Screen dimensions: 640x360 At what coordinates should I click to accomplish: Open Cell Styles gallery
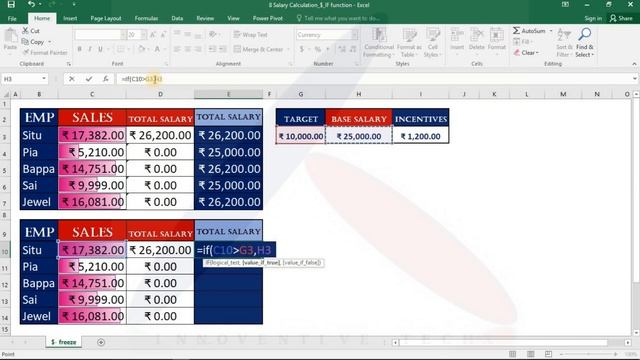click(x=432, y=42)
